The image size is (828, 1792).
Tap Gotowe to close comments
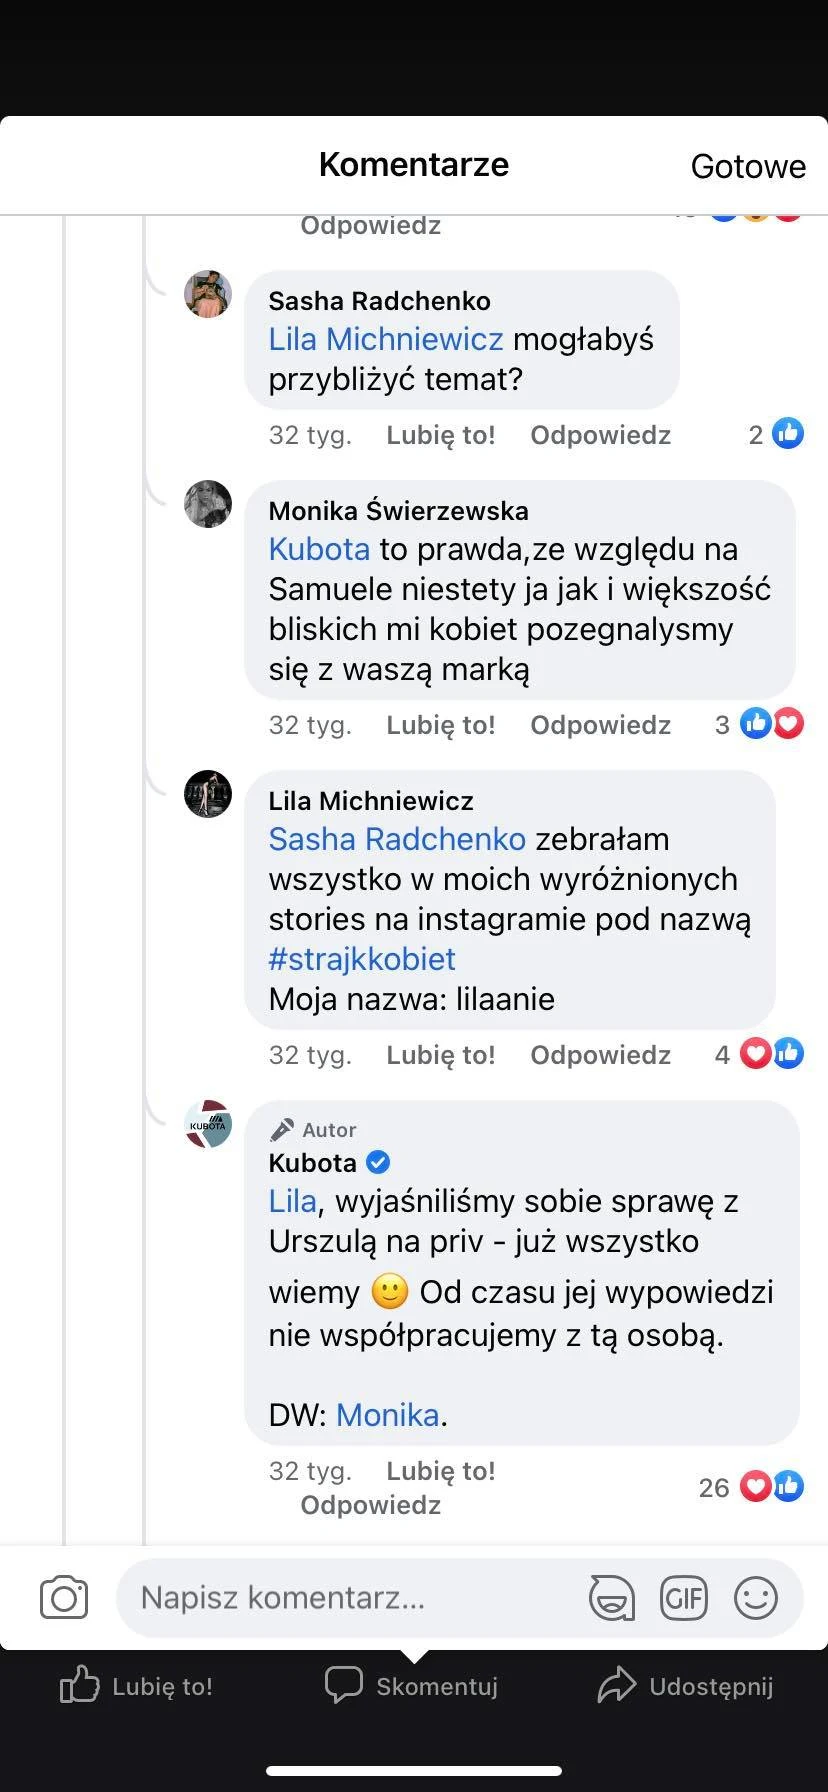(747, 166)
